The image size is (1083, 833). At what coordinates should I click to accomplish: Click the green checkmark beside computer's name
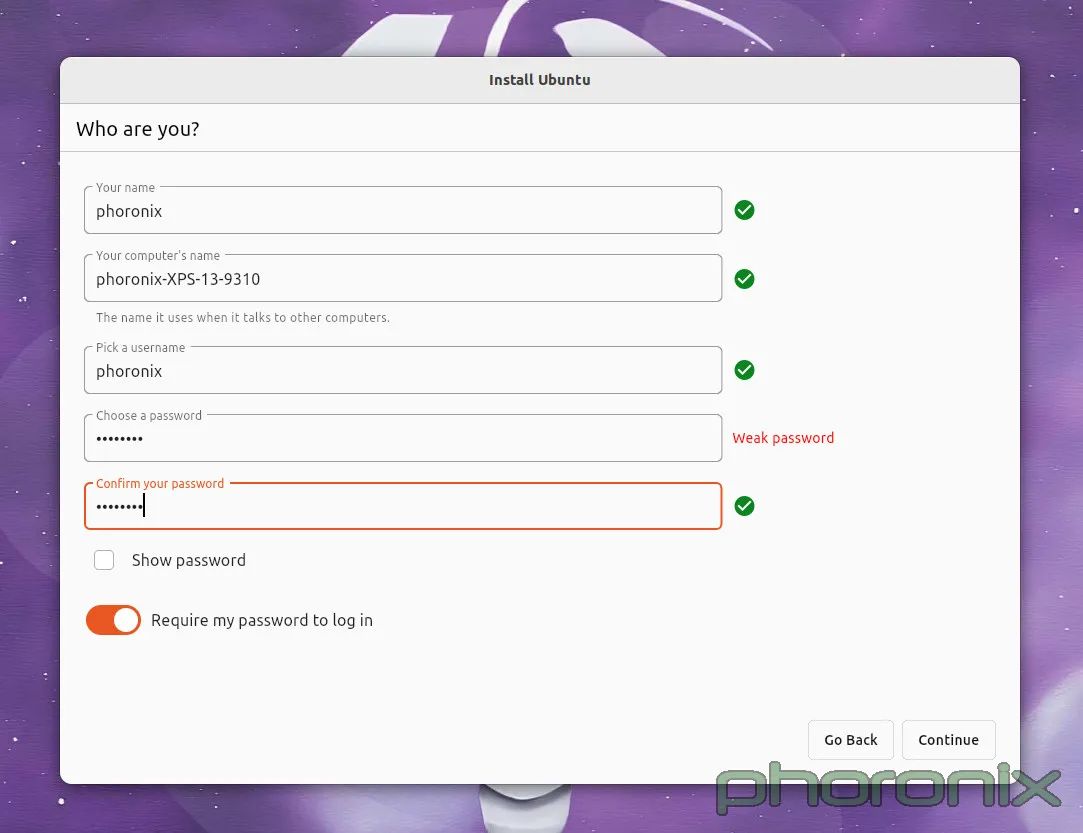pos(744,279)
